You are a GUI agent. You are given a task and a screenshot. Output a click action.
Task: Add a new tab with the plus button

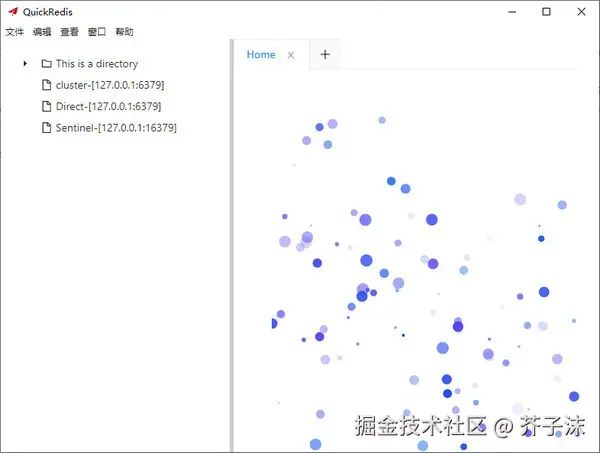tap(325, 55)
